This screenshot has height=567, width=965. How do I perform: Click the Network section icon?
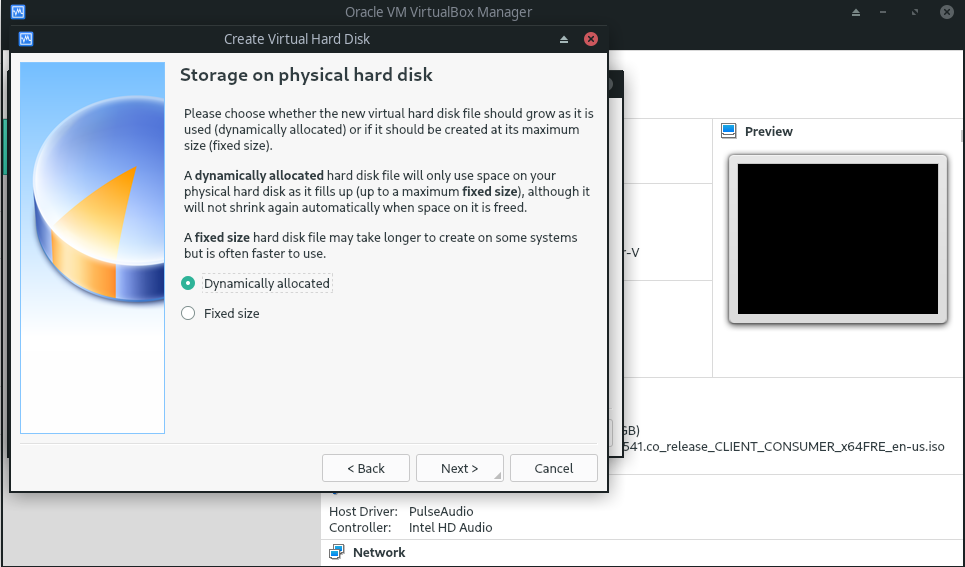[337, 552]
